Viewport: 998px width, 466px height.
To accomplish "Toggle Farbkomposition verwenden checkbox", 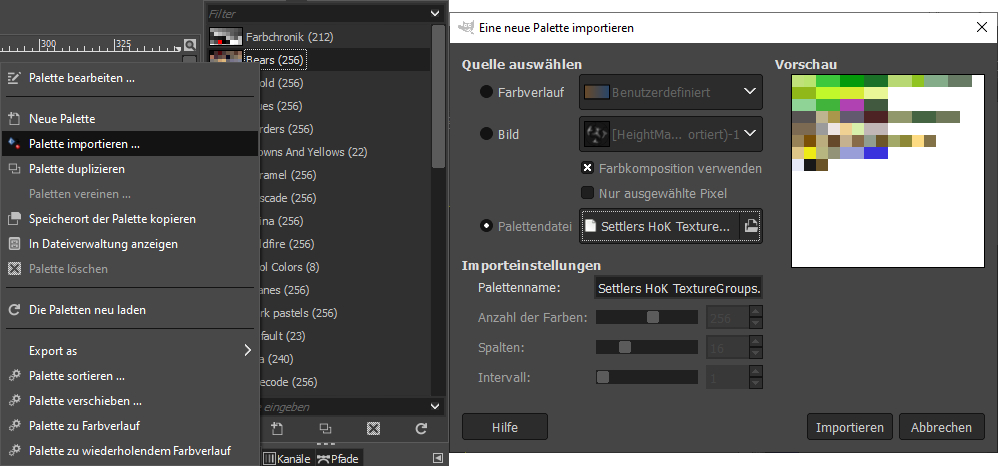I will (589, 168).
